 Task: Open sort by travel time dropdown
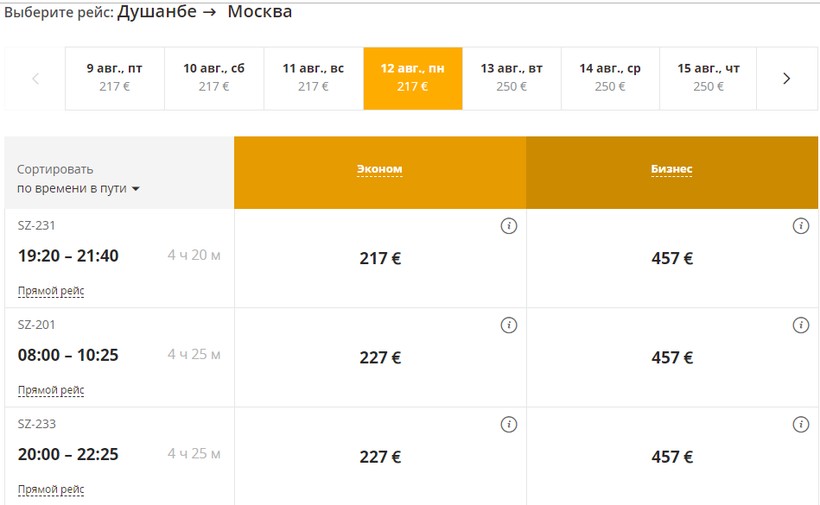click(x=78, y=188)
